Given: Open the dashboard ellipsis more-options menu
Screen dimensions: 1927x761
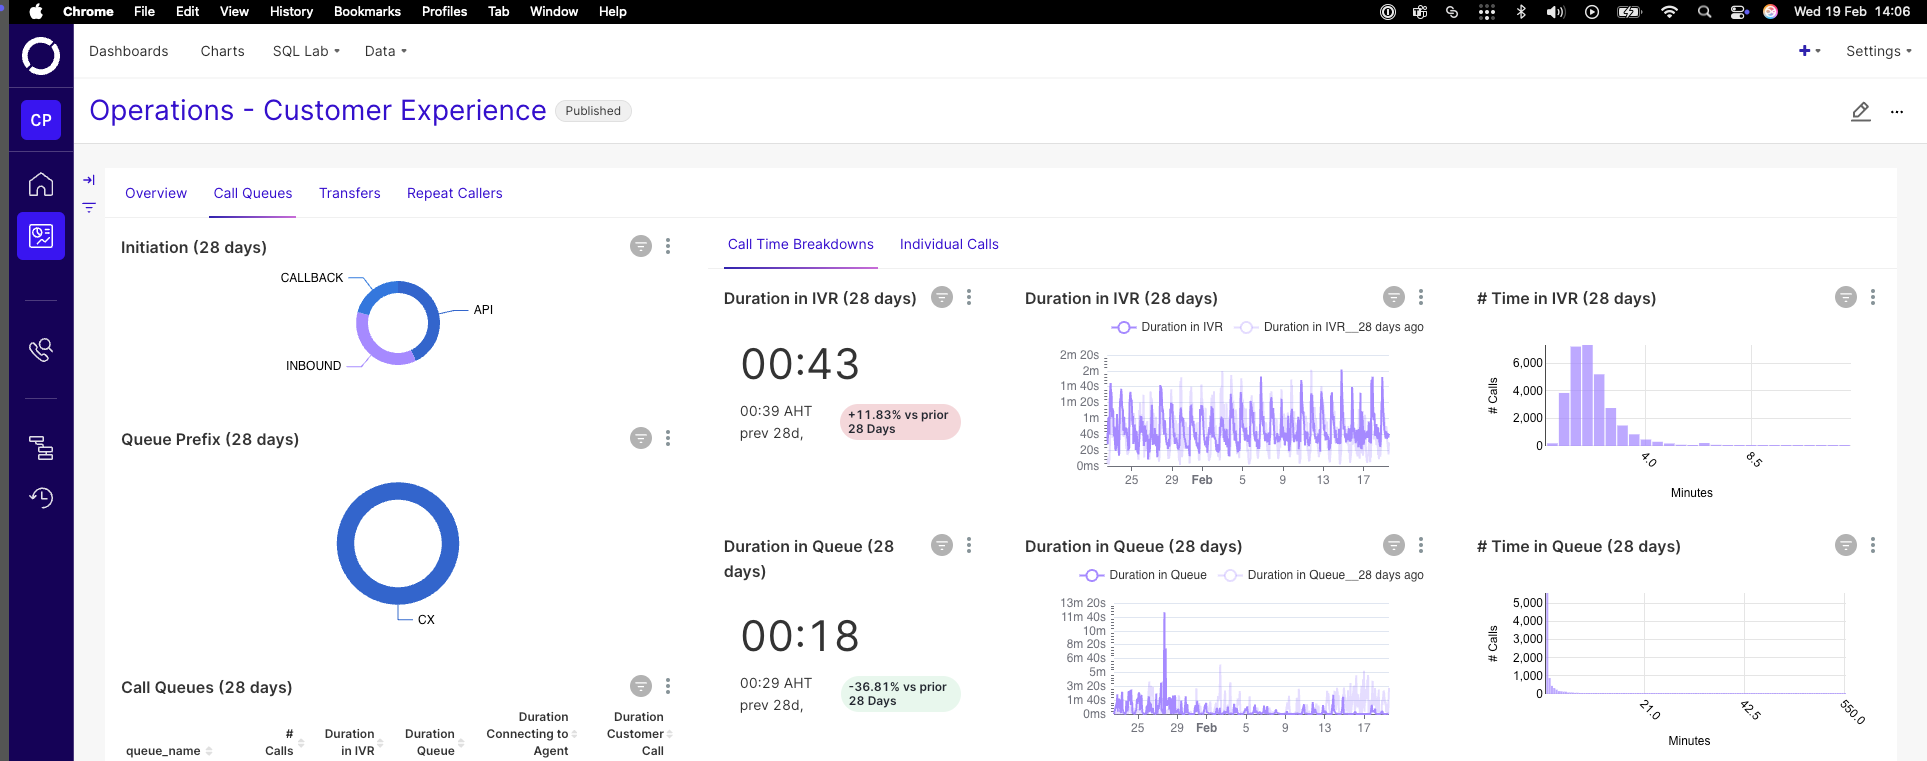Looking at the screenshot, I should [1897, 112].
